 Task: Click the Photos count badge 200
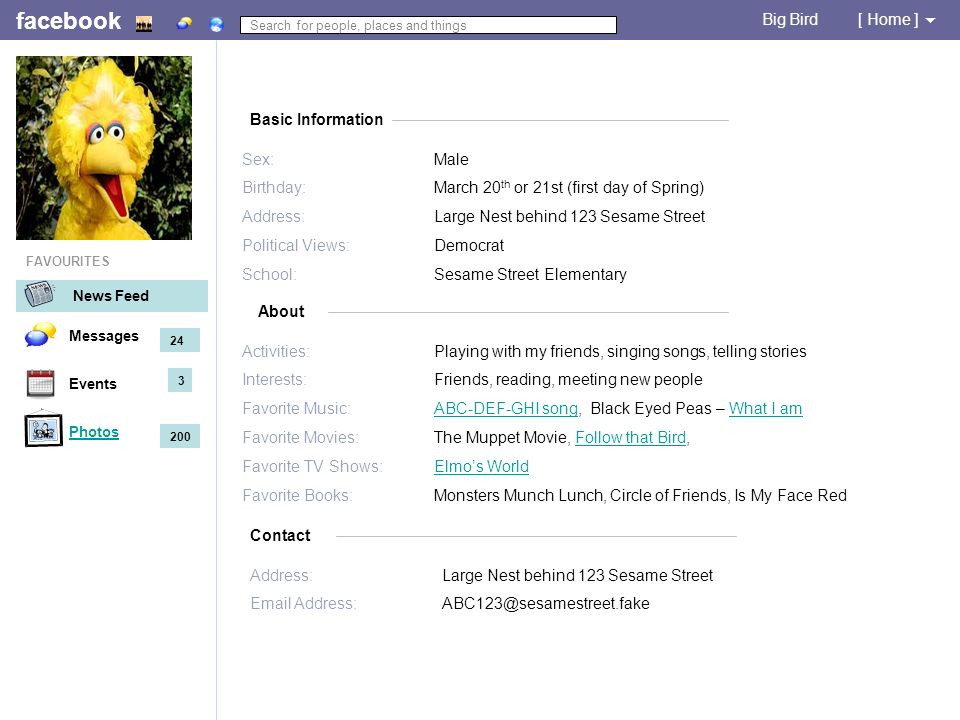(x=180, y=436)
